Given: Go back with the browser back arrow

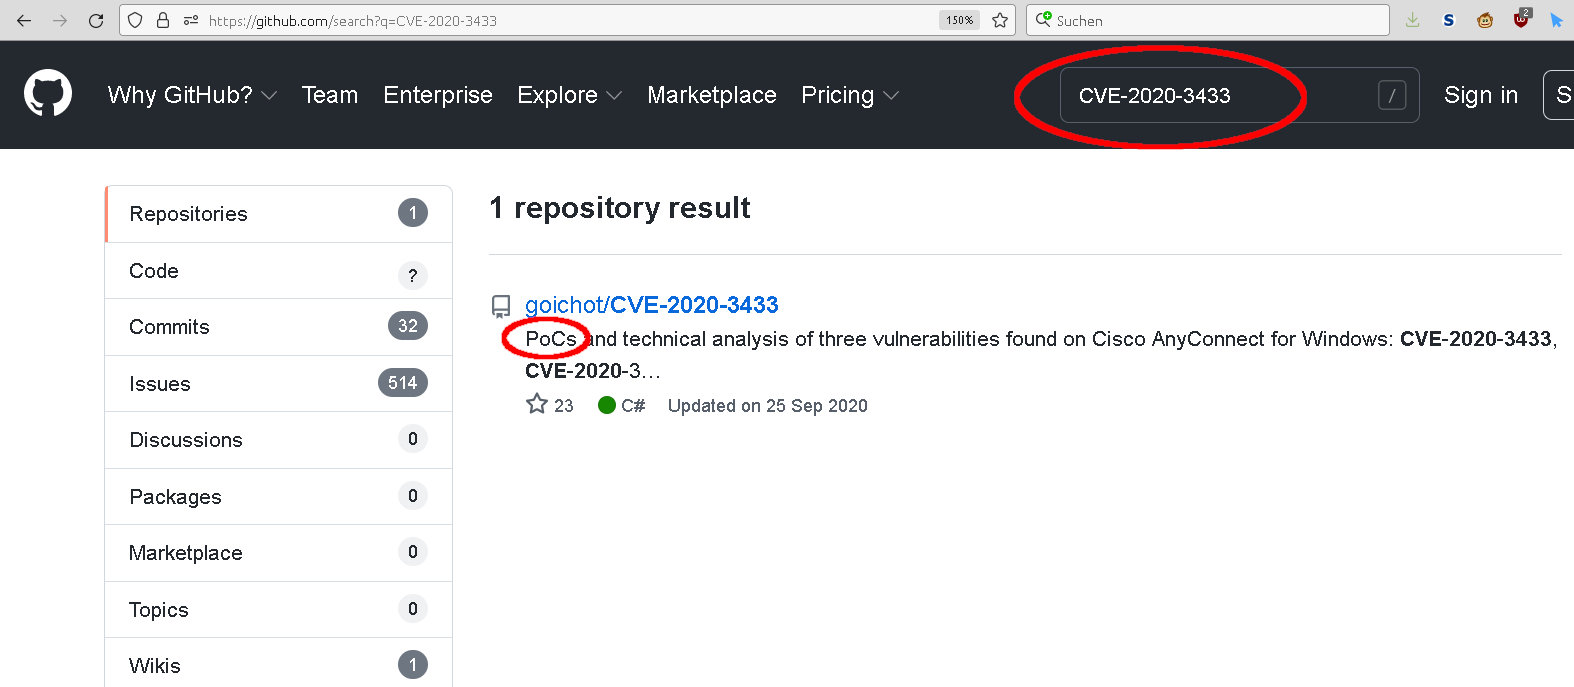Looking at the screenshot, I should pos(24,20).
